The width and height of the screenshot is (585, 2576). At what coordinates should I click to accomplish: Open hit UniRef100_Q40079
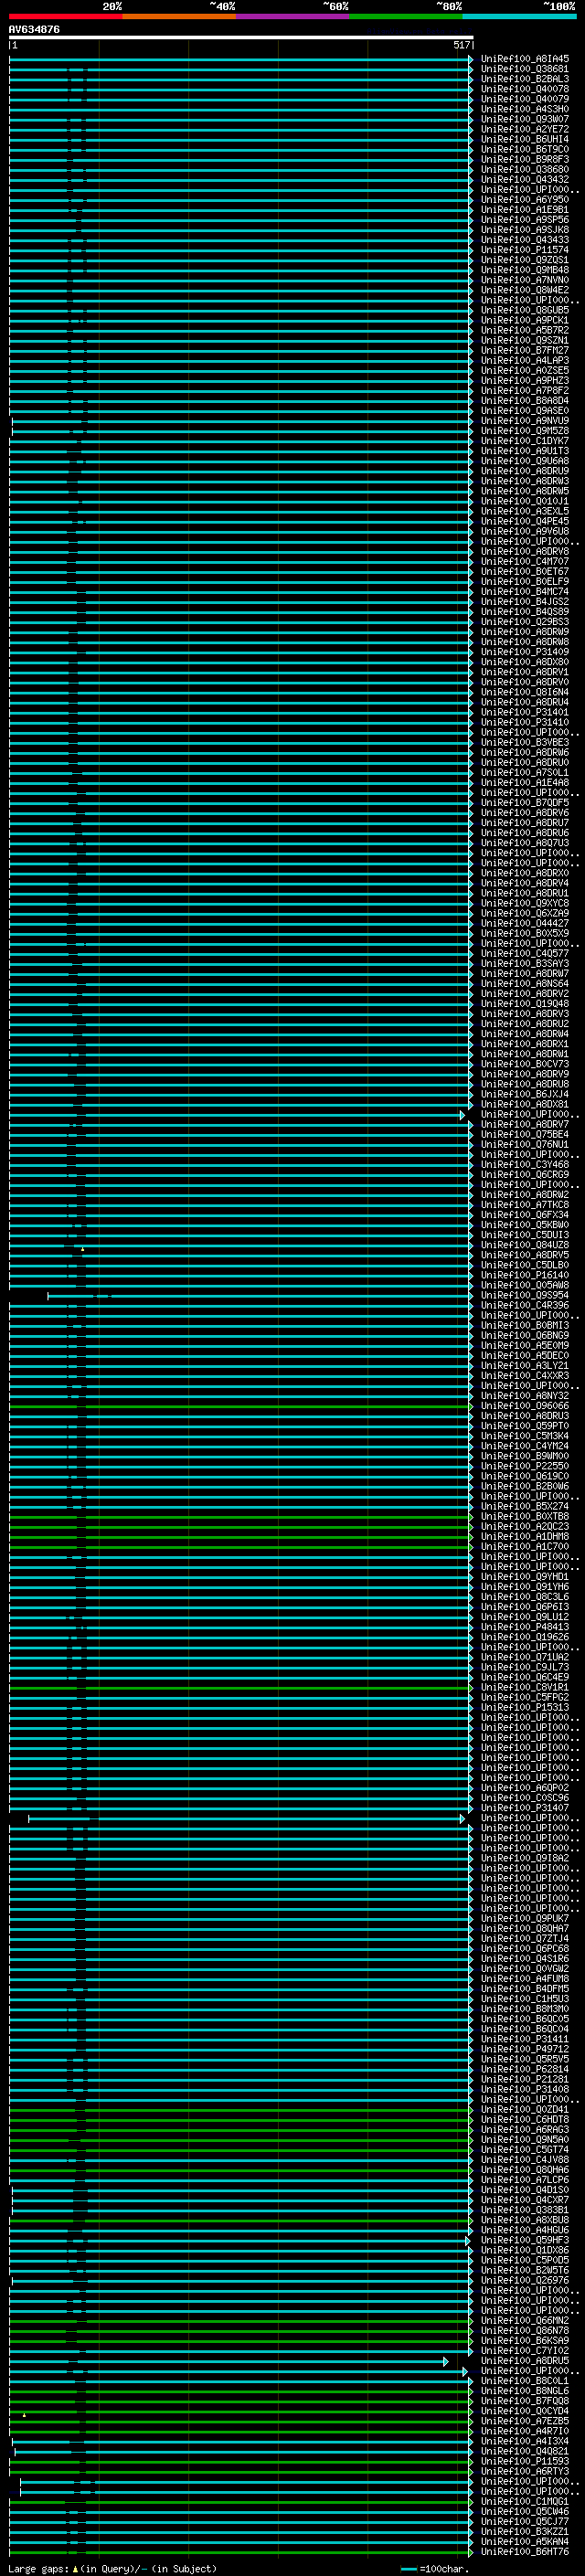[x=525, y=99]
